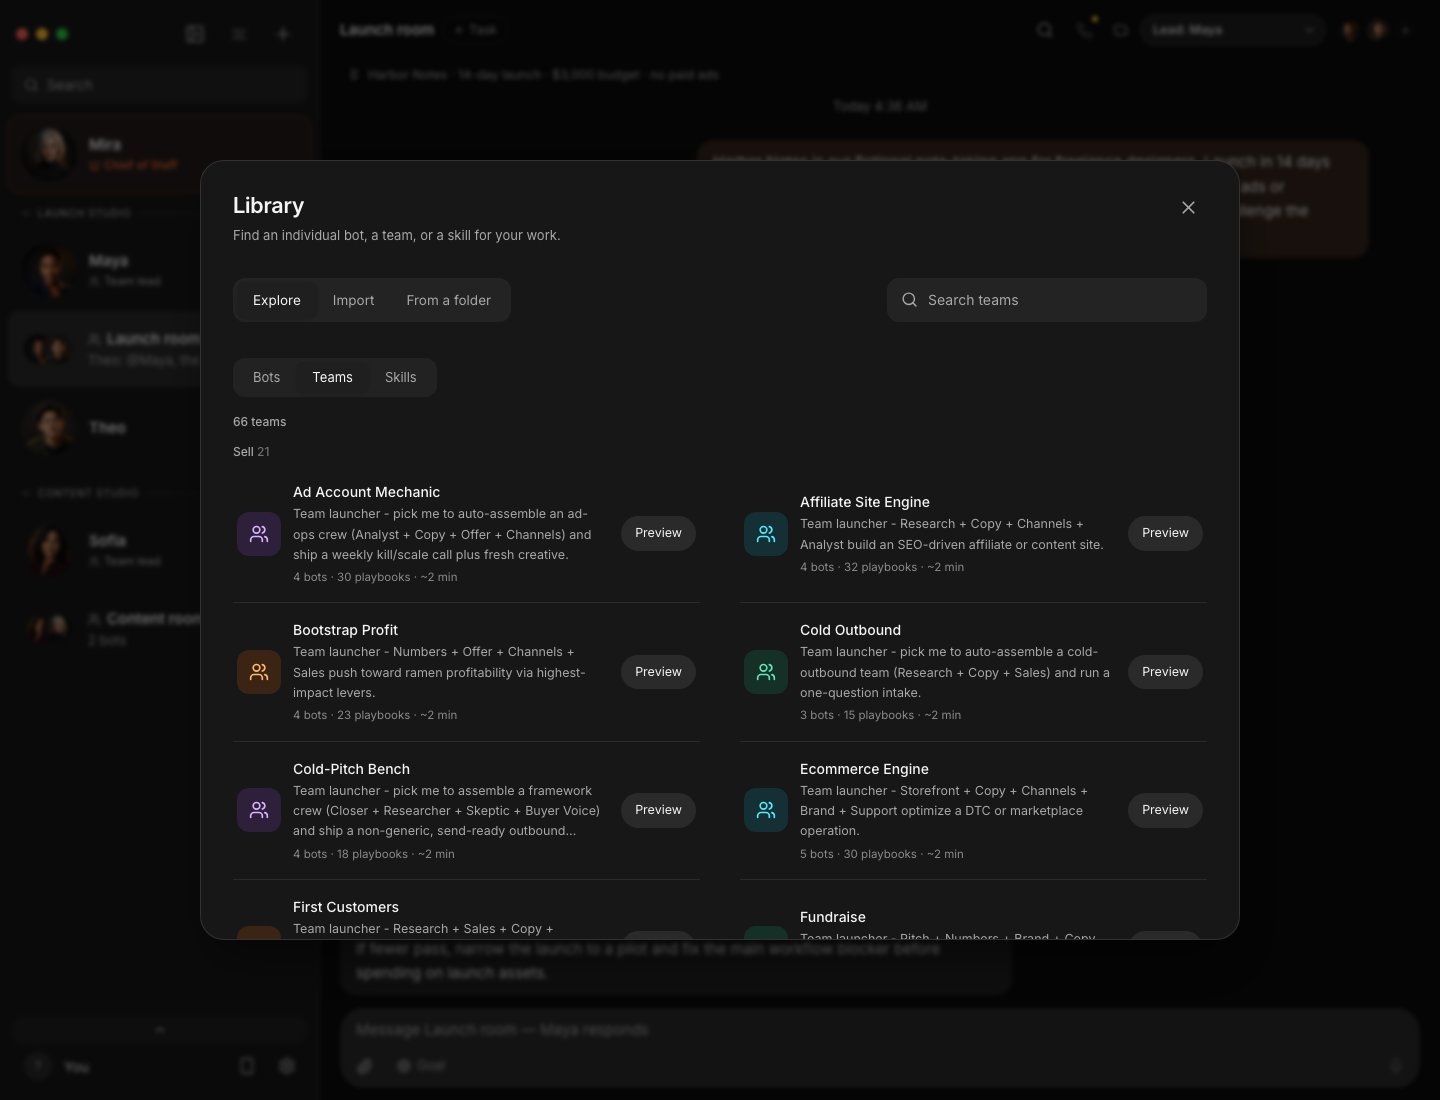Click the top bar search icon behind the dialog
Viewport: 1440px width, 1100px height.
click(1045, 30)
